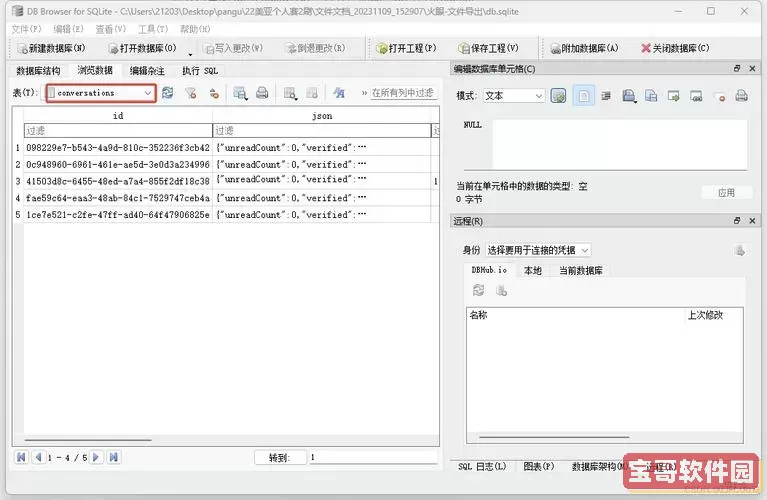This screenshot has height=500, width=767.
Task: Click 写入更改(W) button
Action: coord(234,48)
